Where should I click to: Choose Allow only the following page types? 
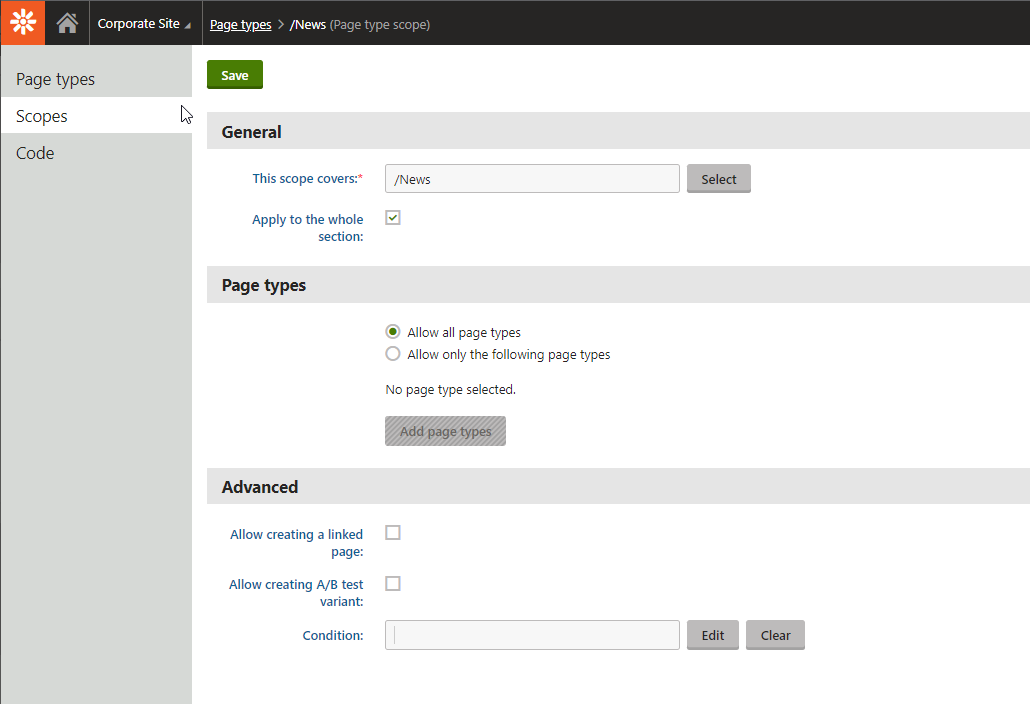click(393, 354)
